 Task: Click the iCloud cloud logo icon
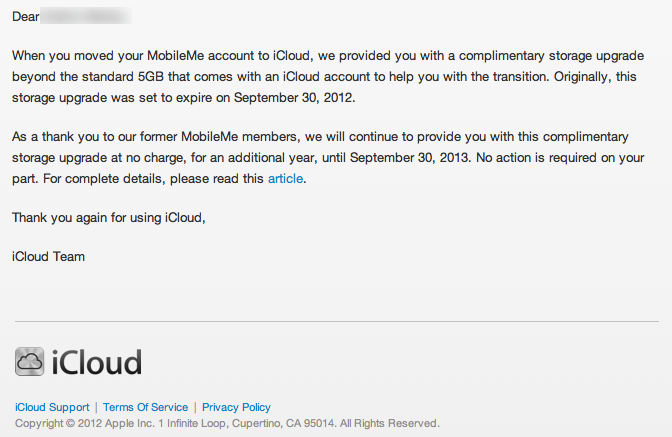[30, 362]
